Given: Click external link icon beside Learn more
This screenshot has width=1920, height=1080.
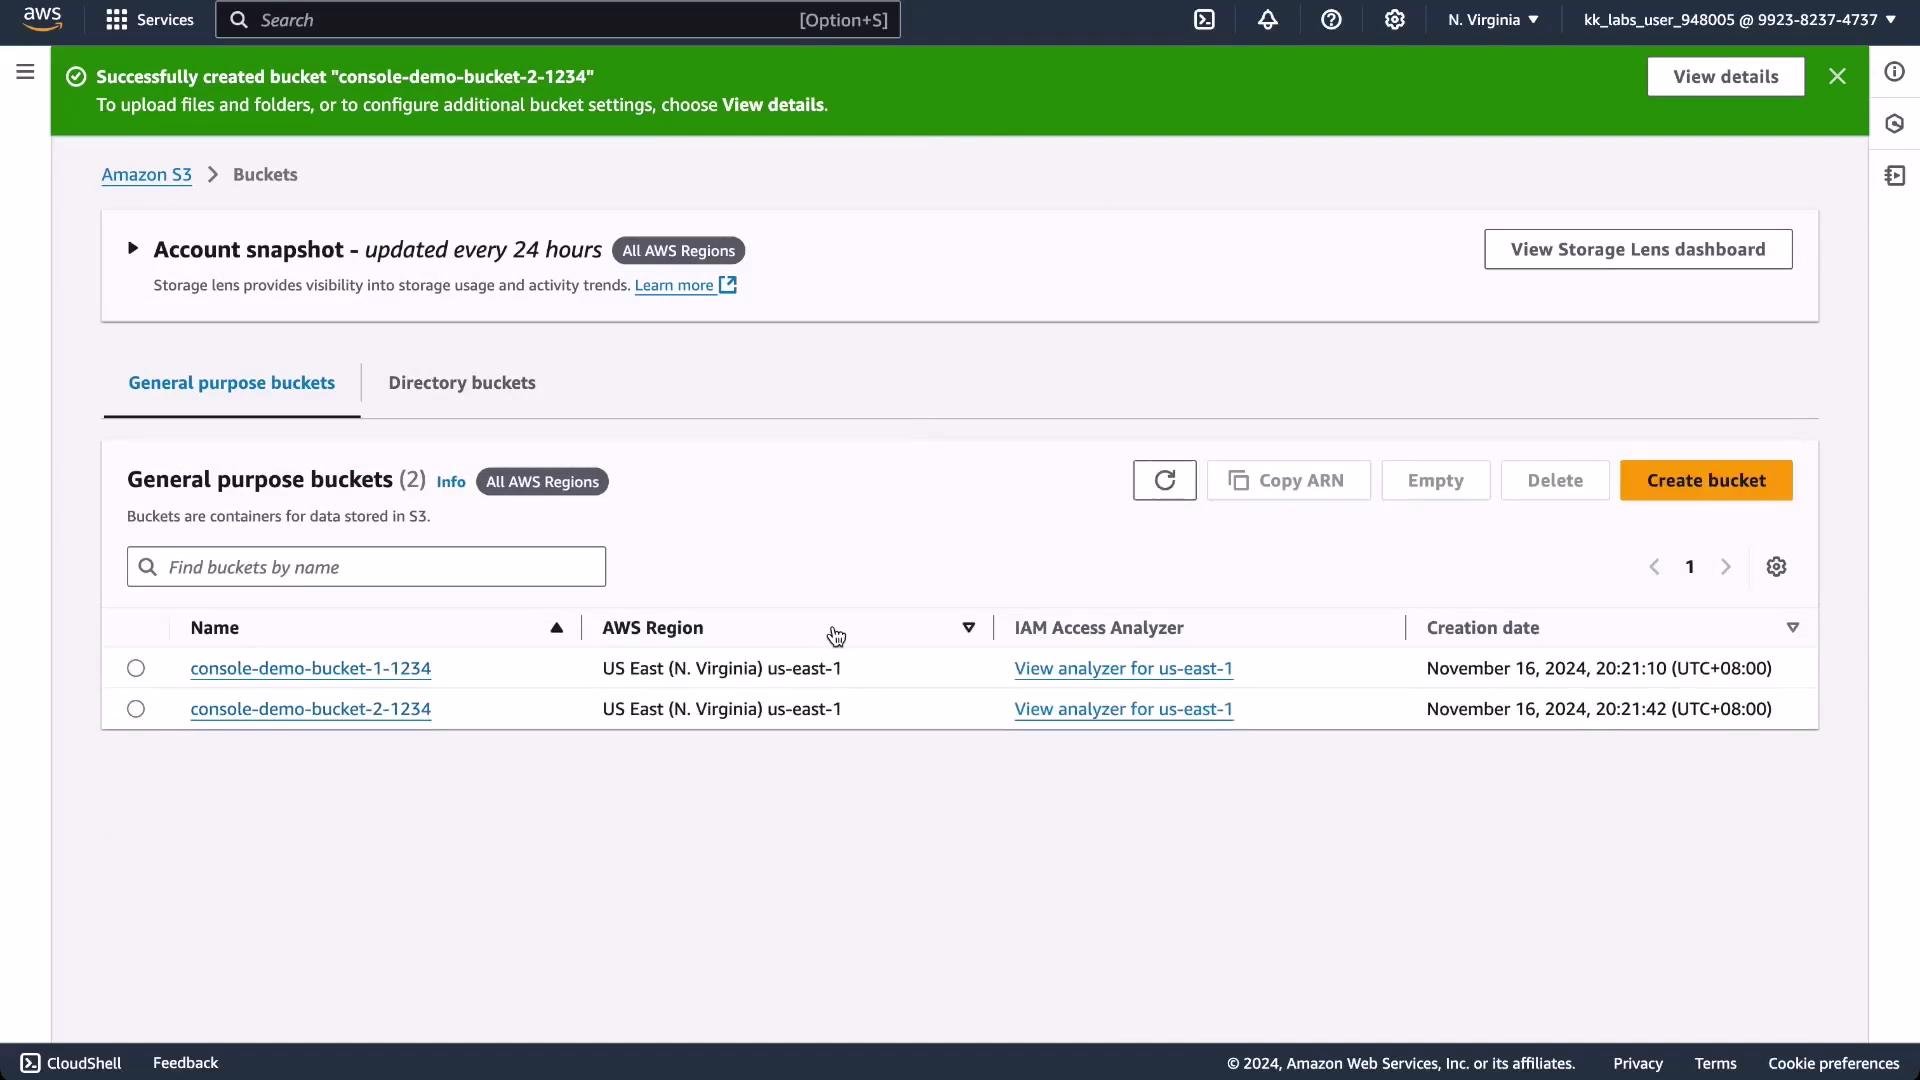Looking at the screenshot, I should click(x=728, y=285).
